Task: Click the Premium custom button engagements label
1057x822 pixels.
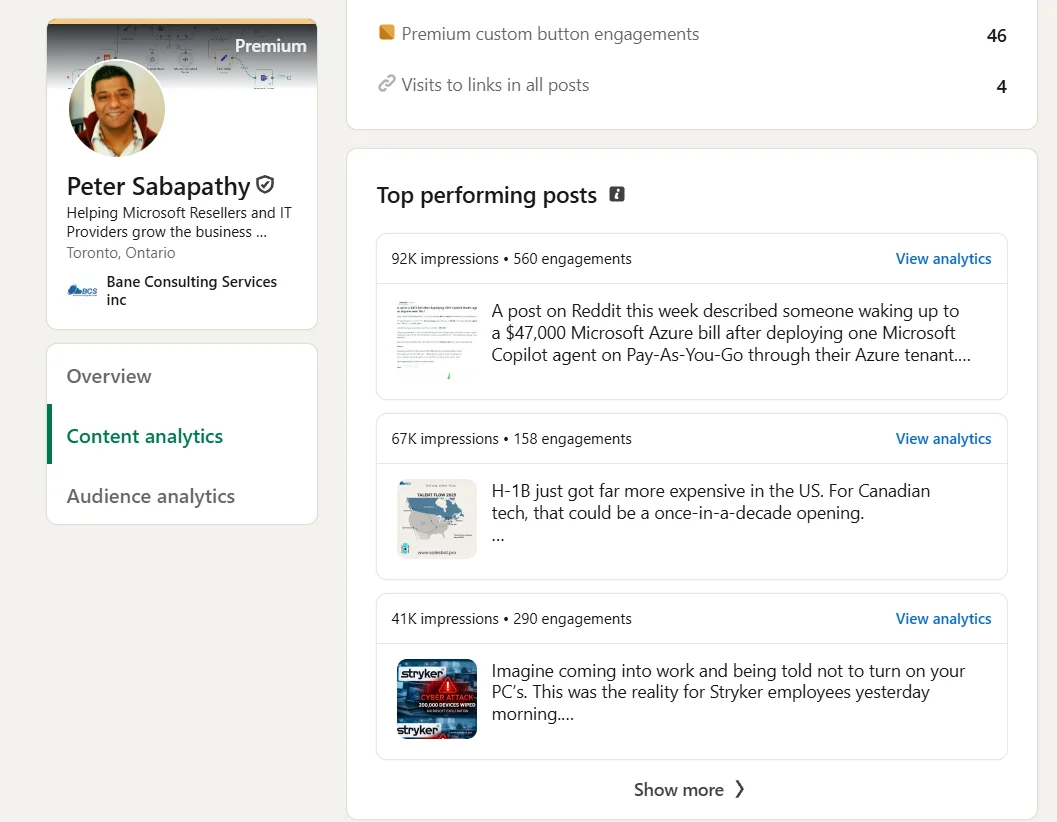Action: [550, 34]
